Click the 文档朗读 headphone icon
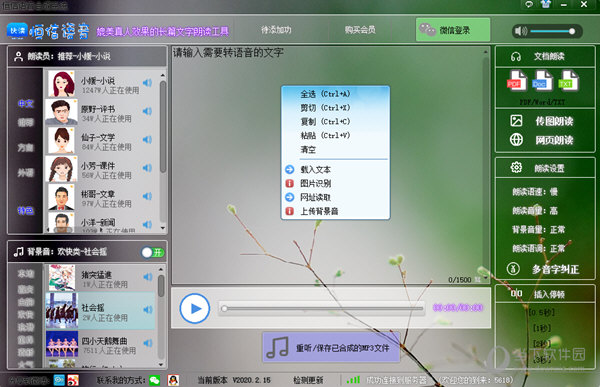The width and height of the screenshot is (600, 387). (x=516, y=57)
